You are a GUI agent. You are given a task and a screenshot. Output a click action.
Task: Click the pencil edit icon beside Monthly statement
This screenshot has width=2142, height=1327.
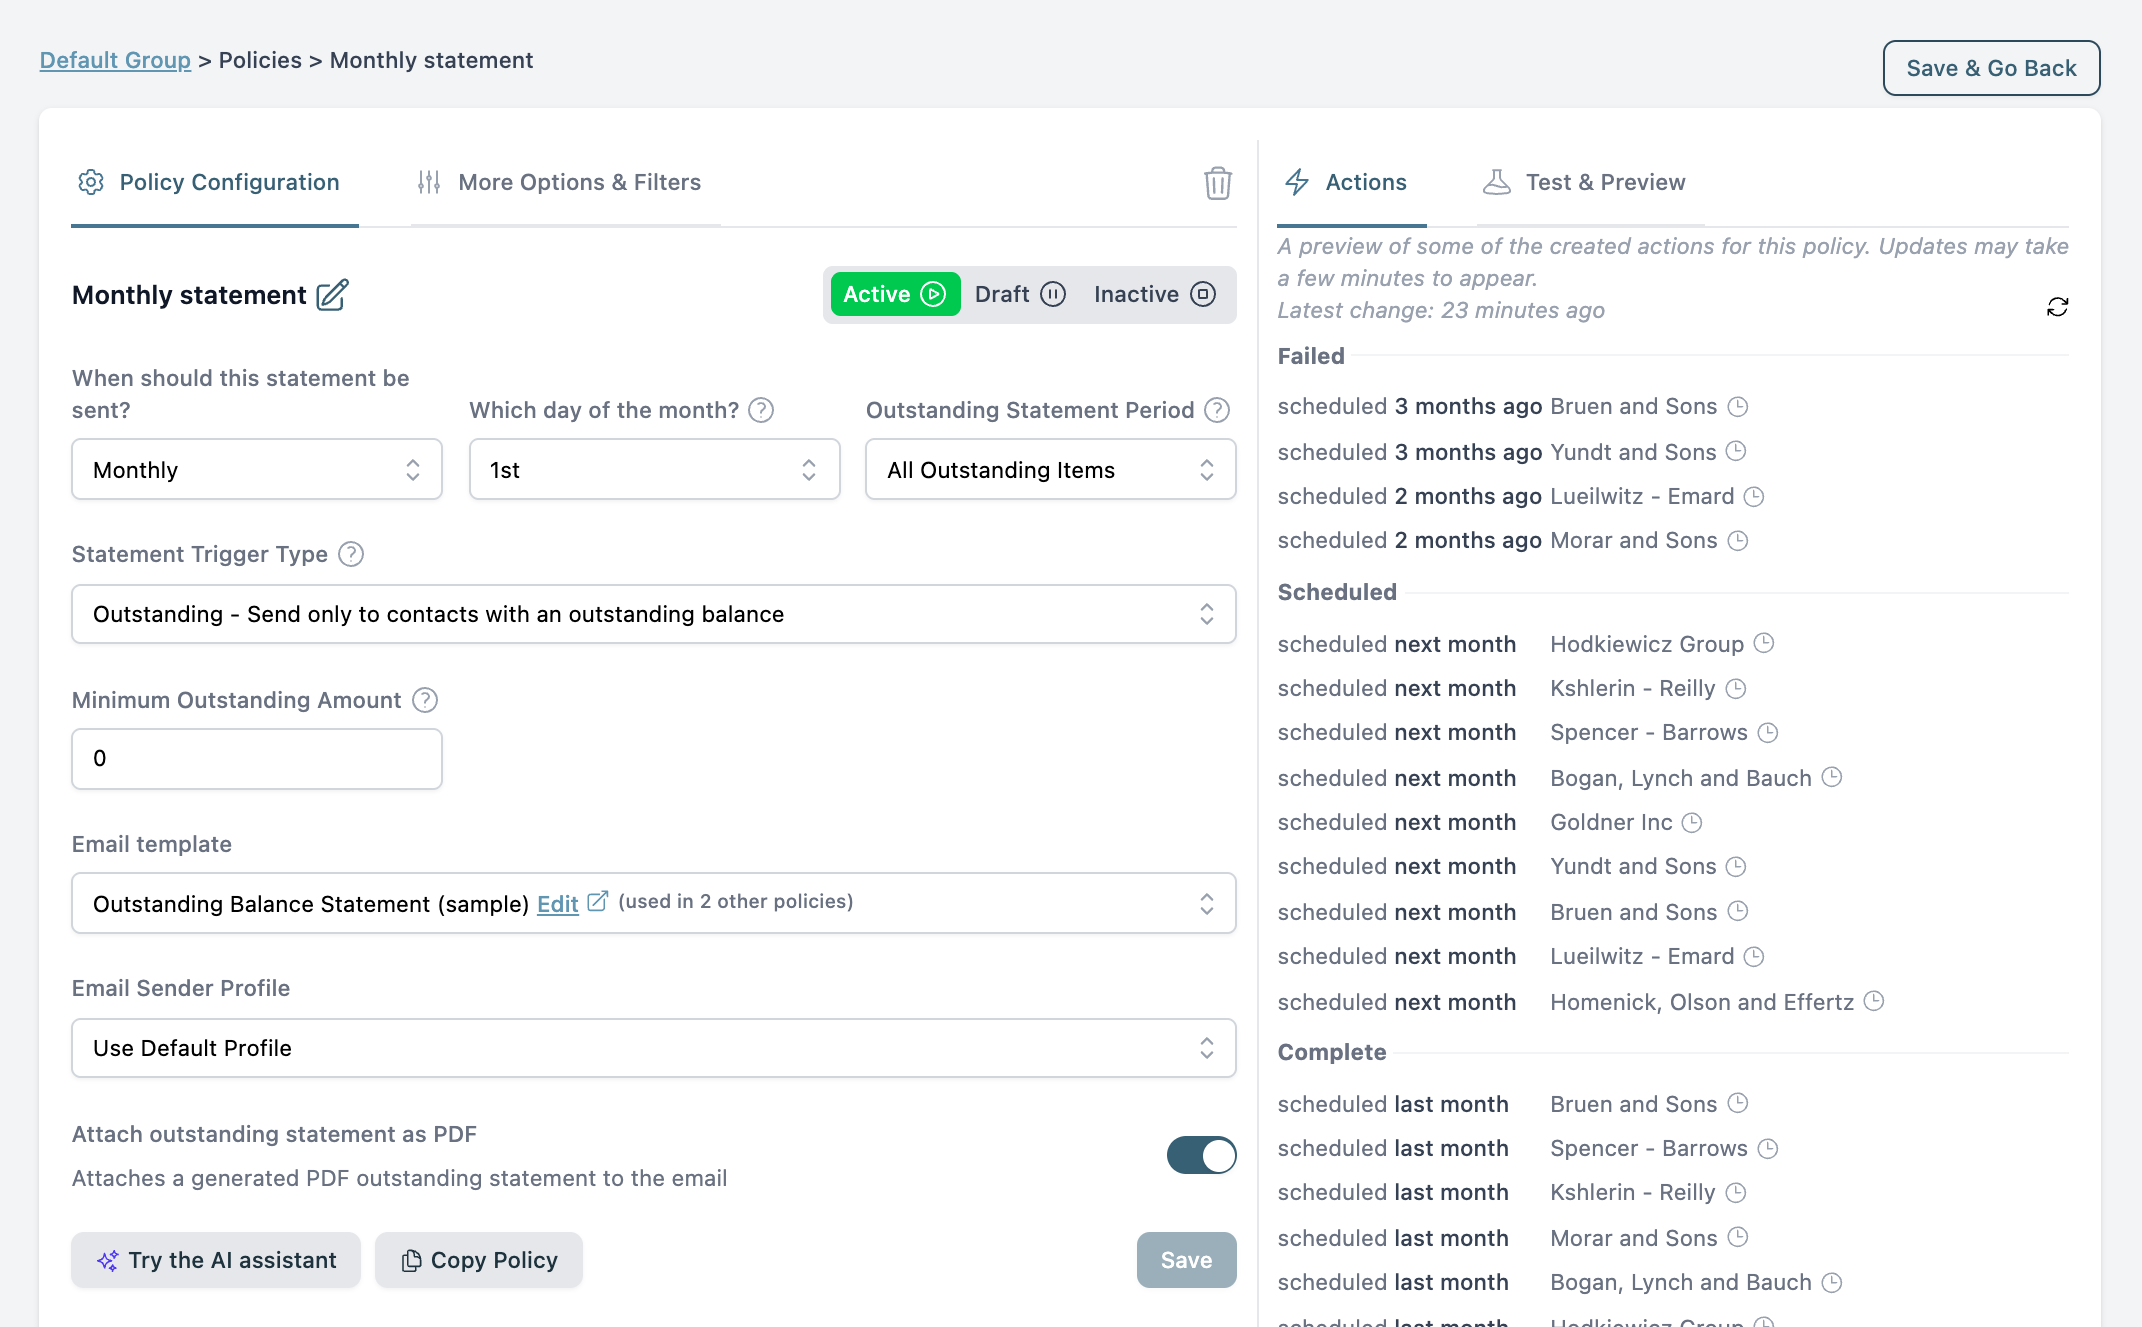pyautogui.click(x=332, y=295)
